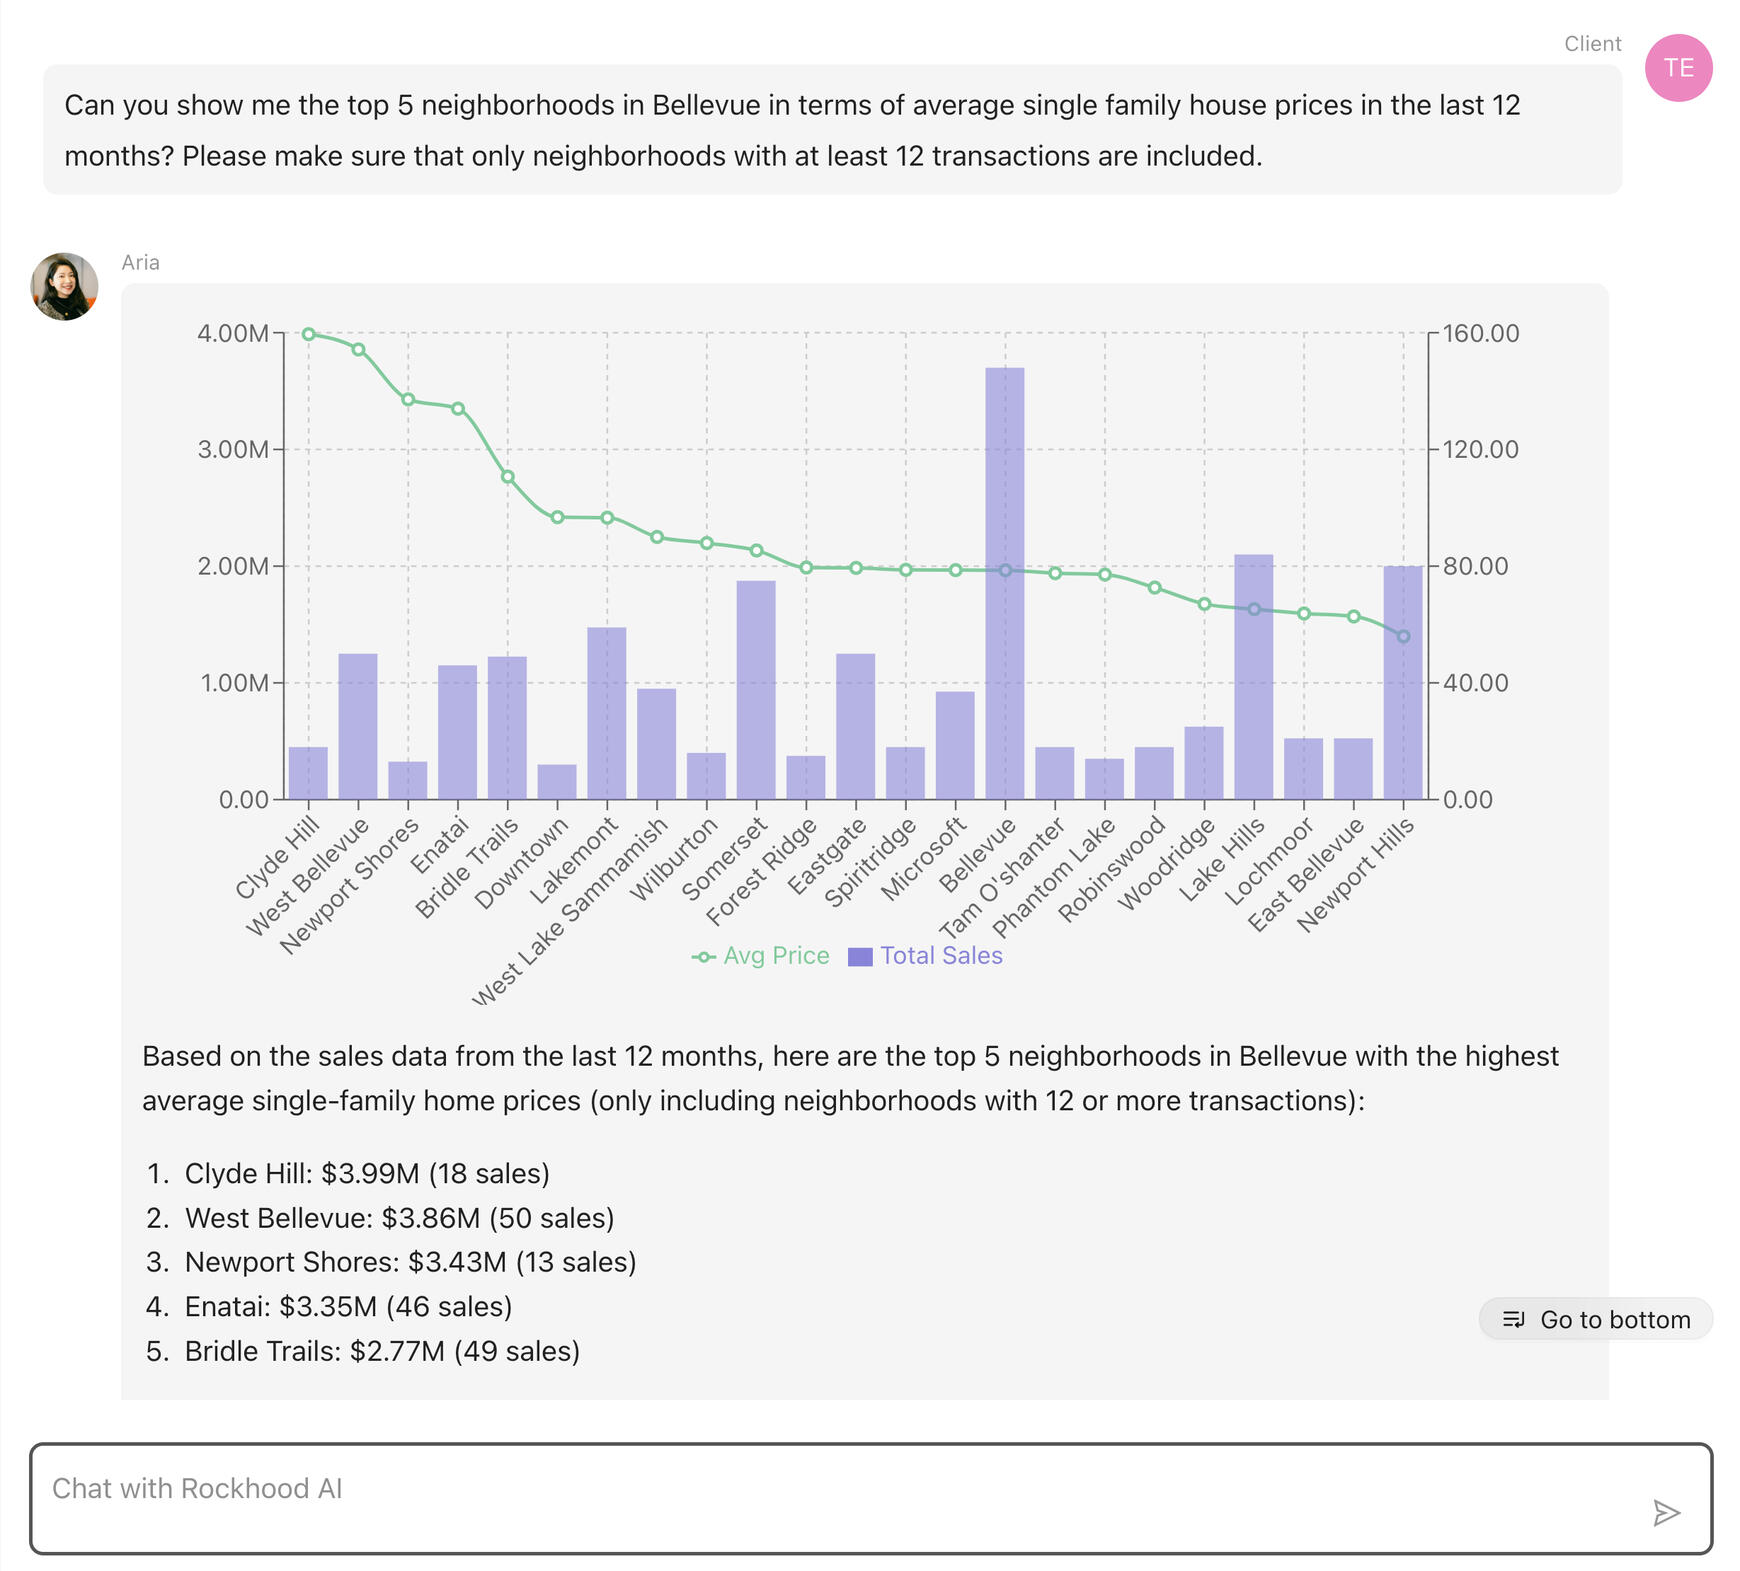The width and height of the screenshot is (1740, 1571).
Task: Click Aria's profile photo avatar
Action: [65, 286]
